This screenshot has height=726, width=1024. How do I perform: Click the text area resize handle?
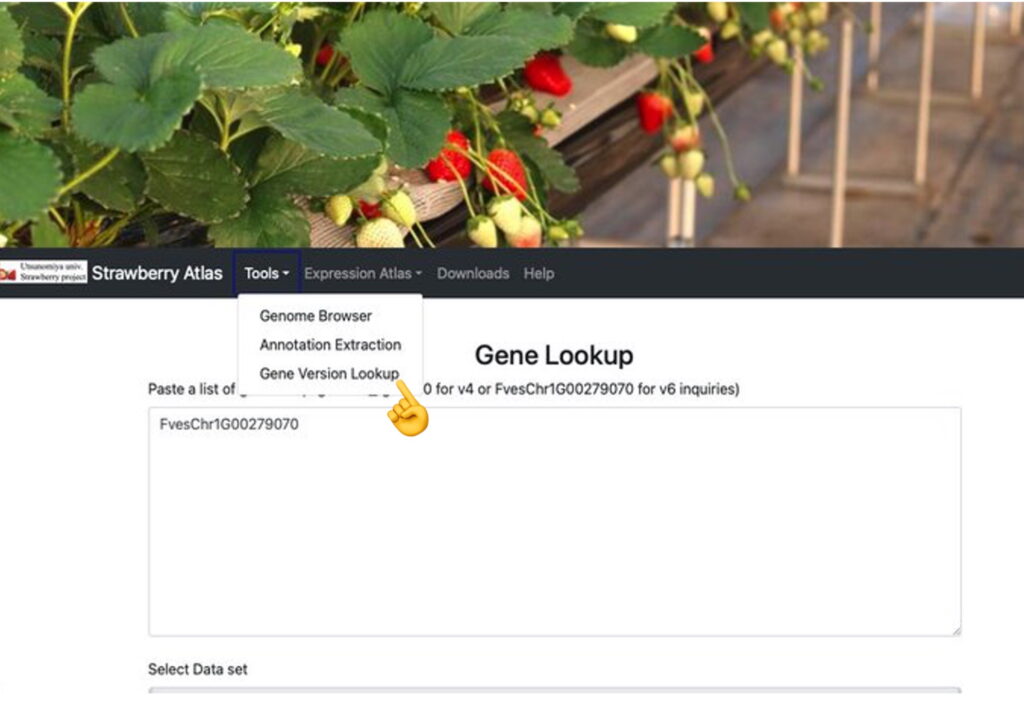point(956,631)
